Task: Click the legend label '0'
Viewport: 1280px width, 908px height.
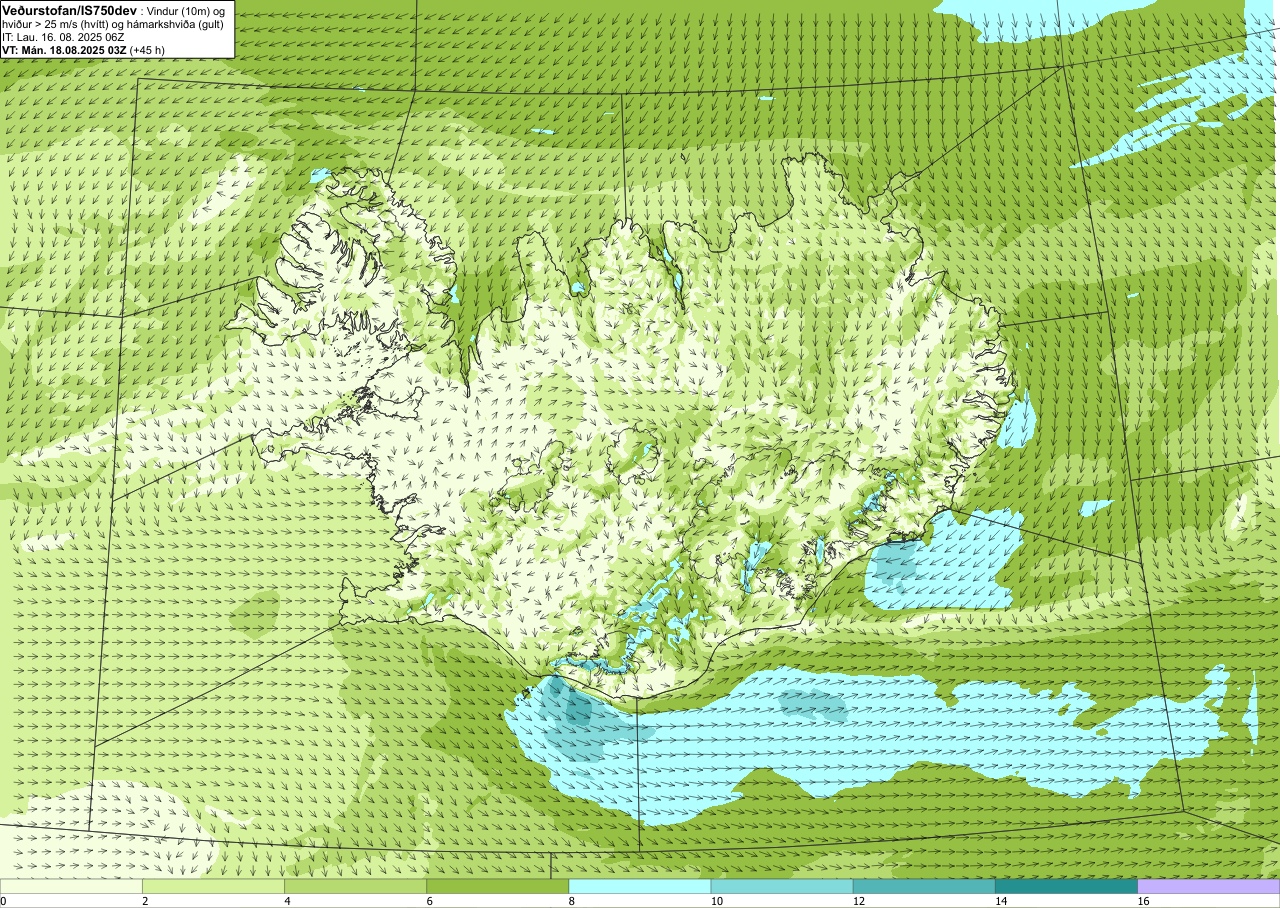Action: (x=3, y=901)
